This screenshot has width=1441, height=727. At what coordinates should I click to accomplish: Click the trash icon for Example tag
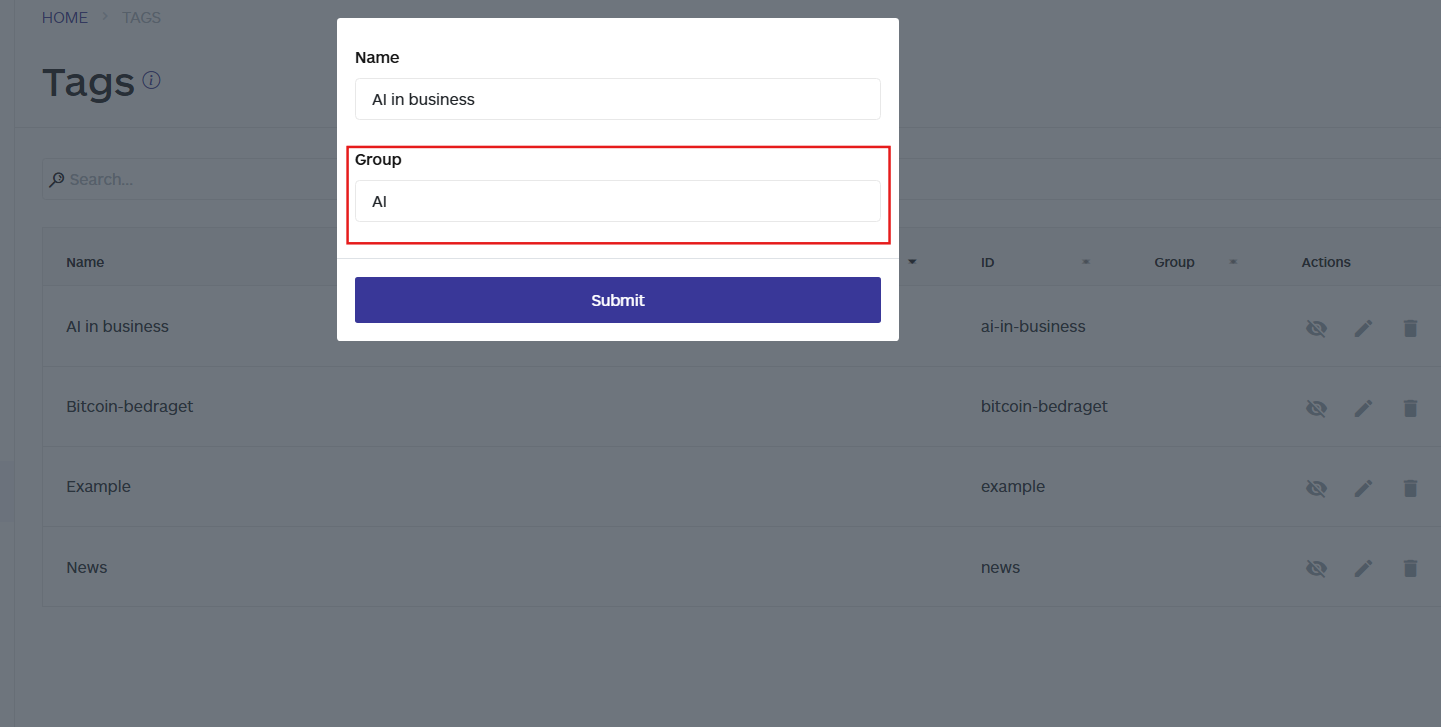(1410, 488)
